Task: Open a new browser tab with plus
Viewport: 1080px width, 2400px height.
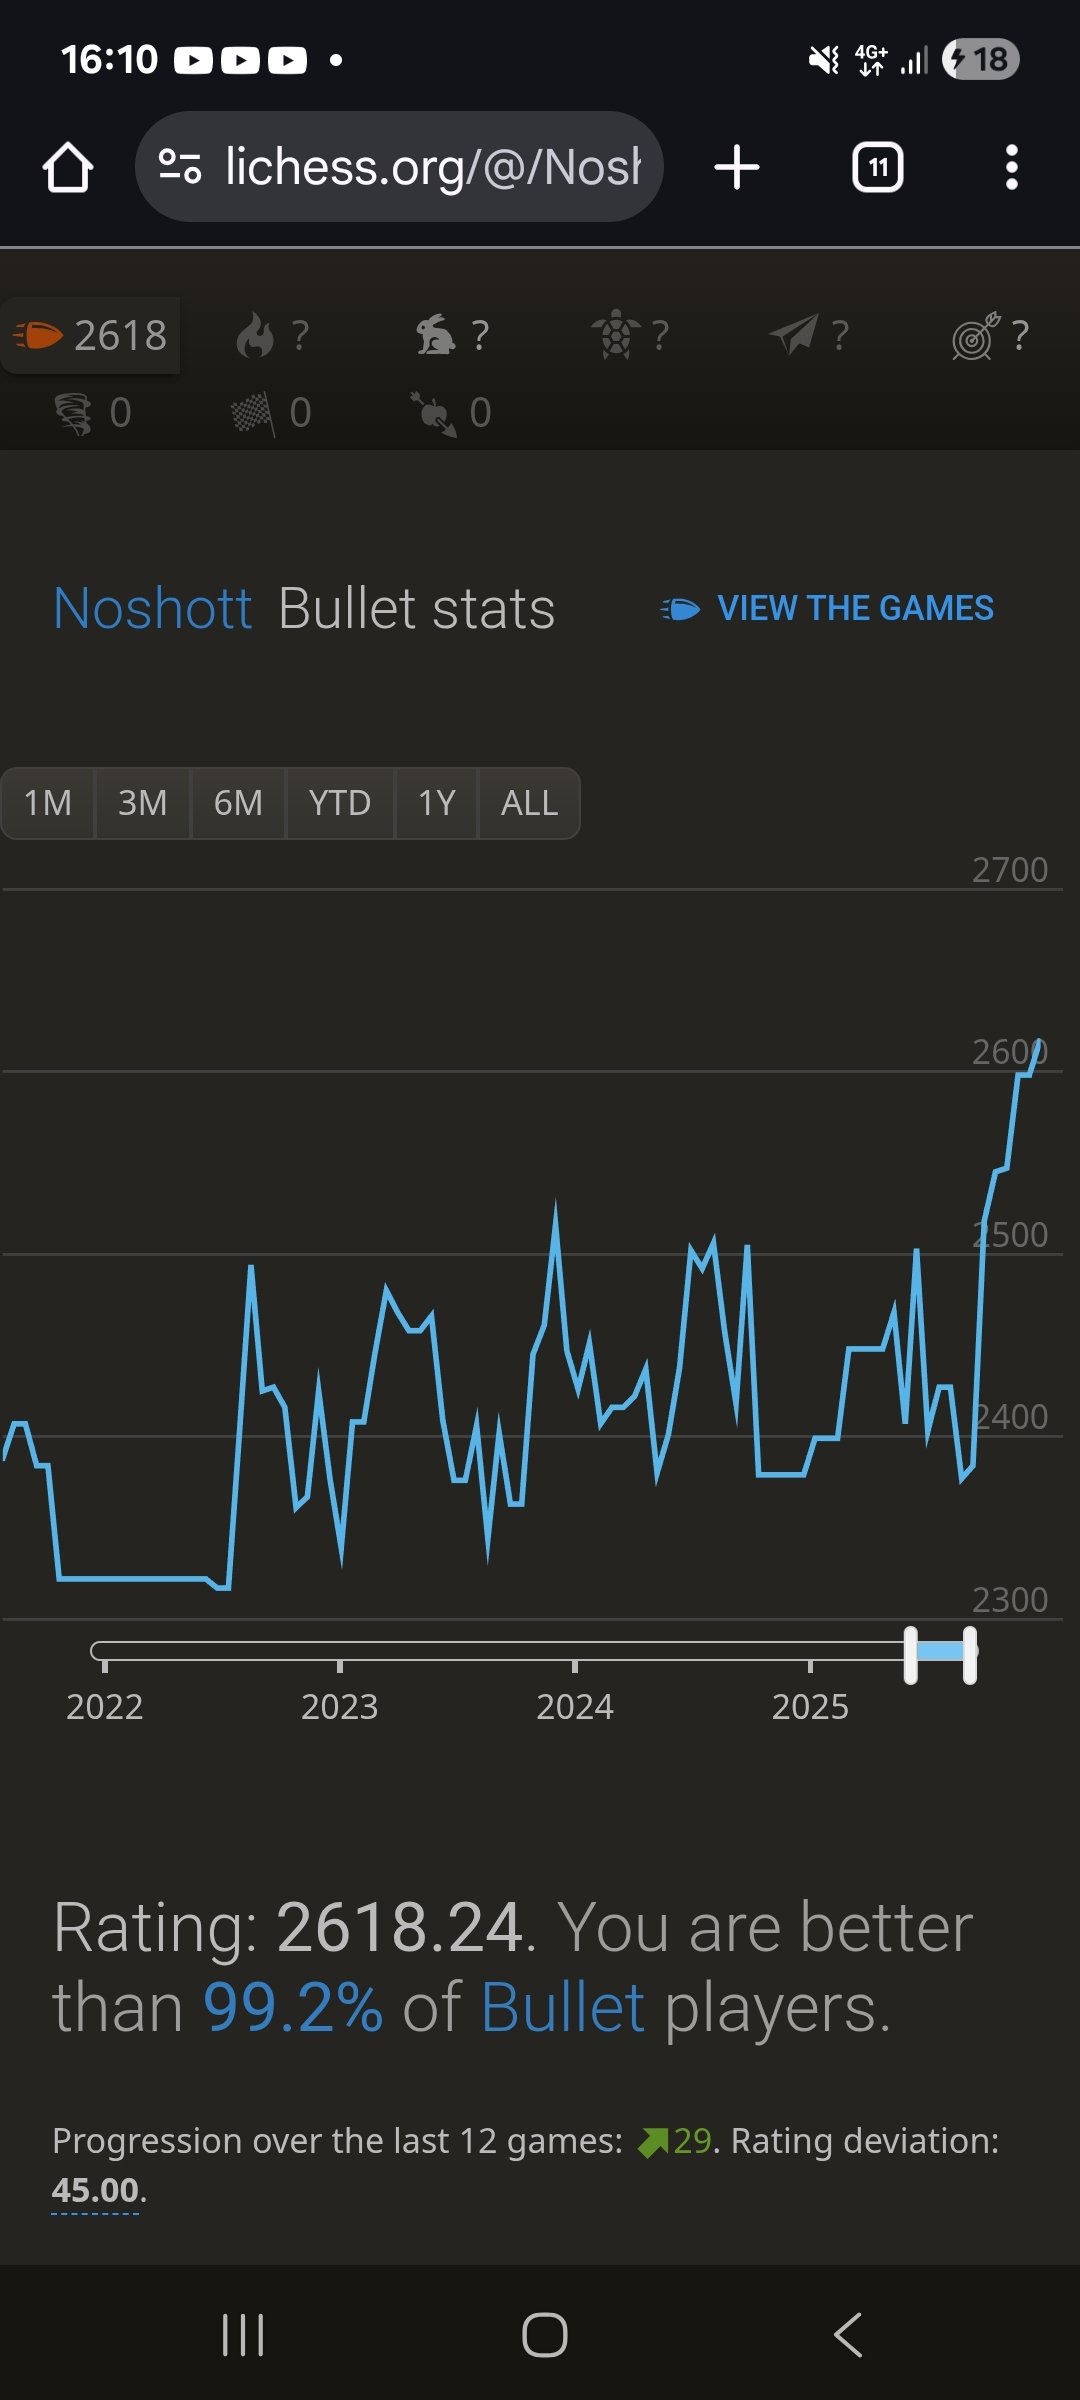Action: [737, 167]
